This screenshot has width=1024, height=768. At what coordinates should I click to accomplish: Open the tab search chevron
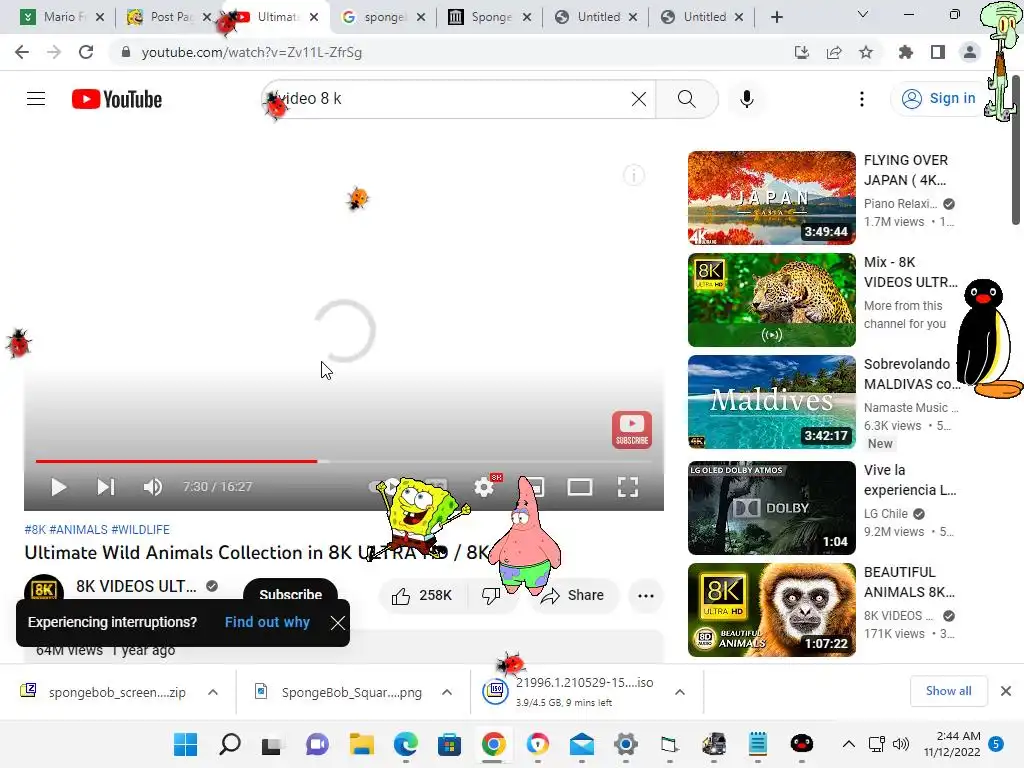click(x=863, y=14)
